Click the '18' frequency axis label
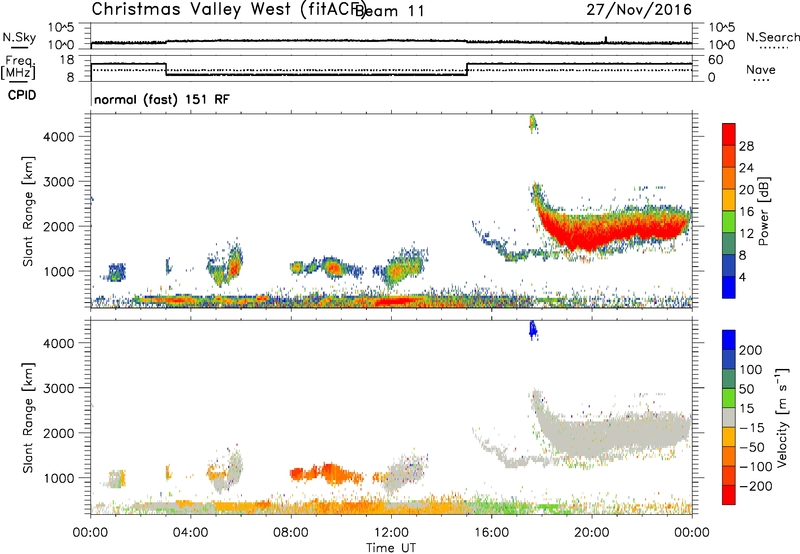 point(67,60)
